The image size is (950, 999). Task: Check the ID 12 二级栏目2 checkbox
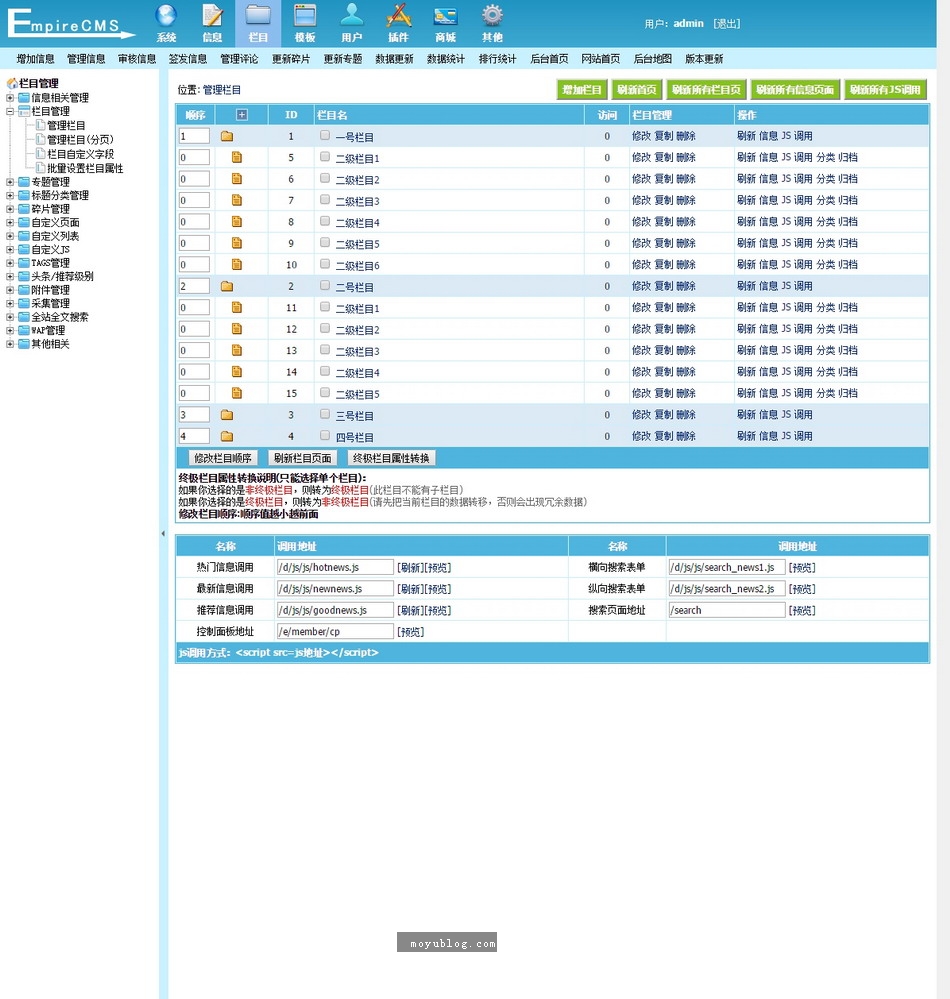pyautogui.click(x=325, y=328)
